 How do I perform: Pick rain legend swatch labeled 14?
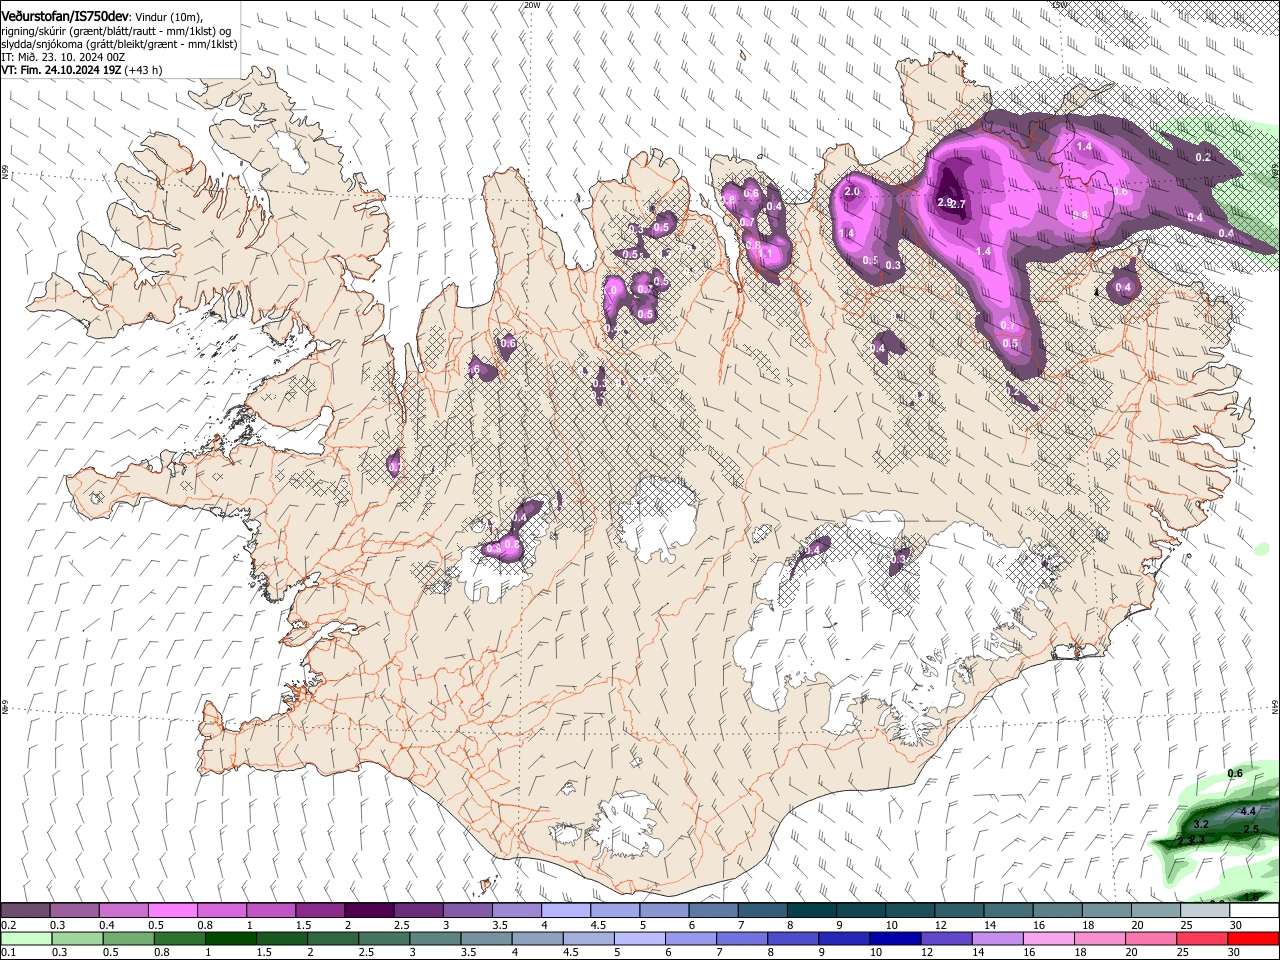coord(998,939)
